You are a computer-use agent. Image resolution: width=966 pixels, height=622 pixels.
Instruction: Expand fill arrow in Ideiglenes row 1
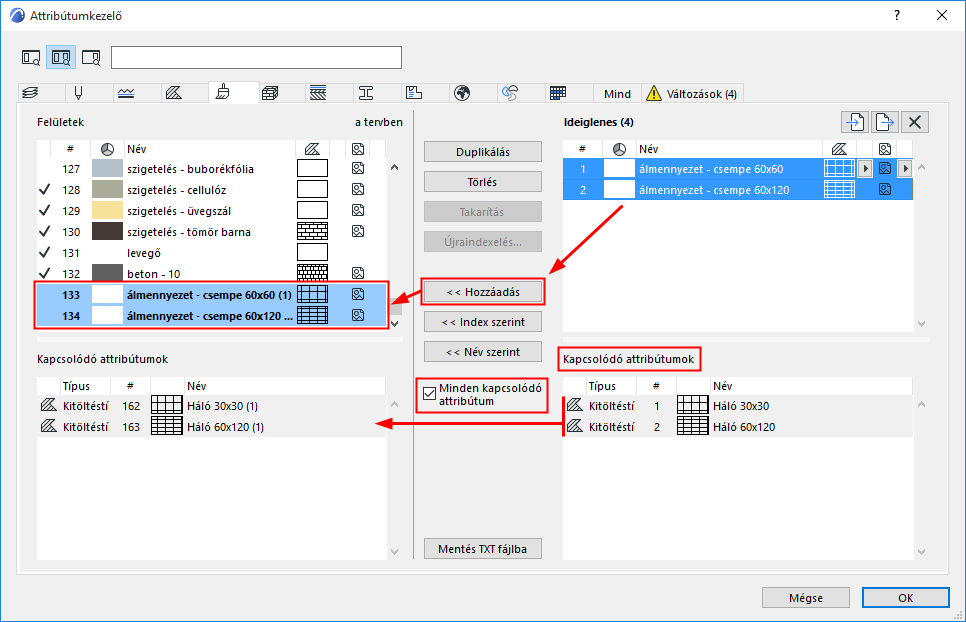(865, 168)
